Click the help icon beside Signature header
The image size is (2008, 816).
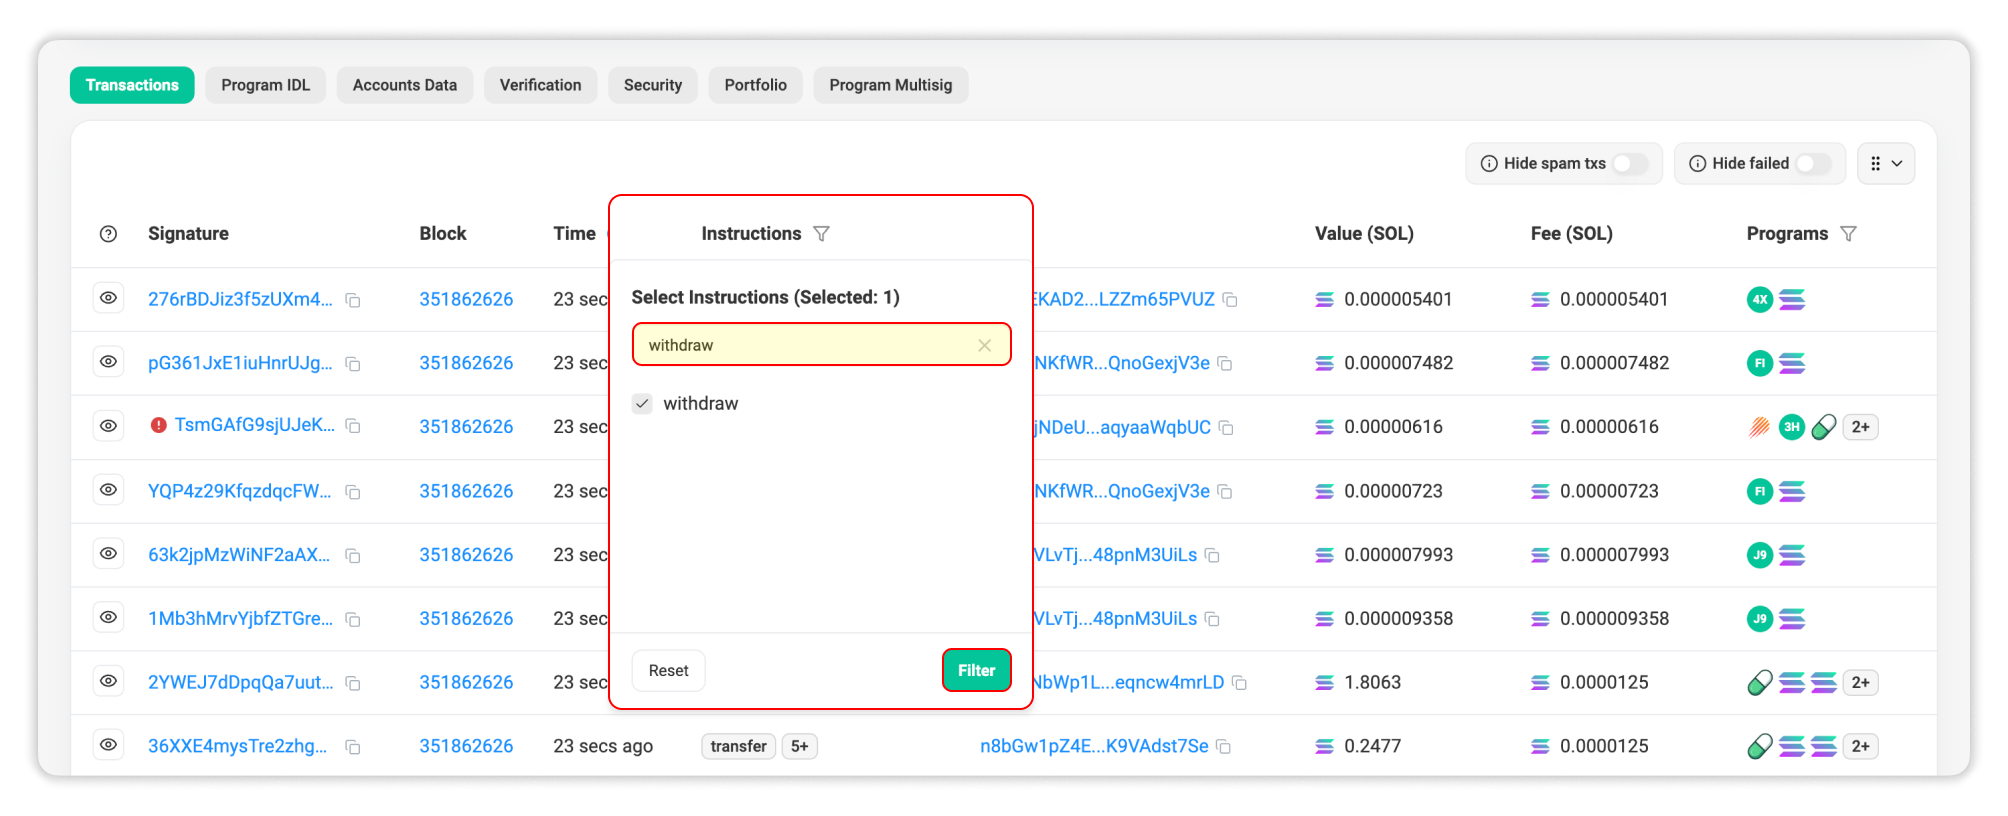pos(108,234)
